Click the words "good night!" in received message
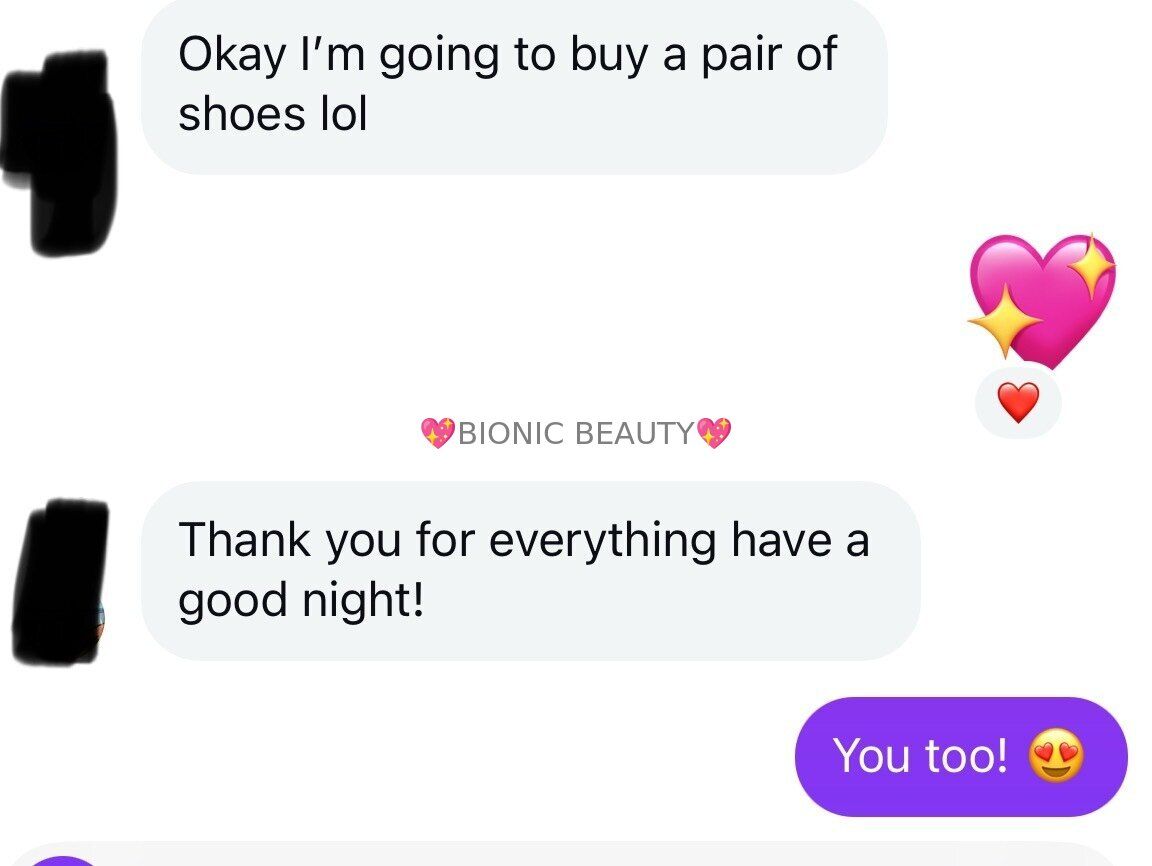Image resolution: width=1152 pixels, height=866 pixels. coord(301,600)
